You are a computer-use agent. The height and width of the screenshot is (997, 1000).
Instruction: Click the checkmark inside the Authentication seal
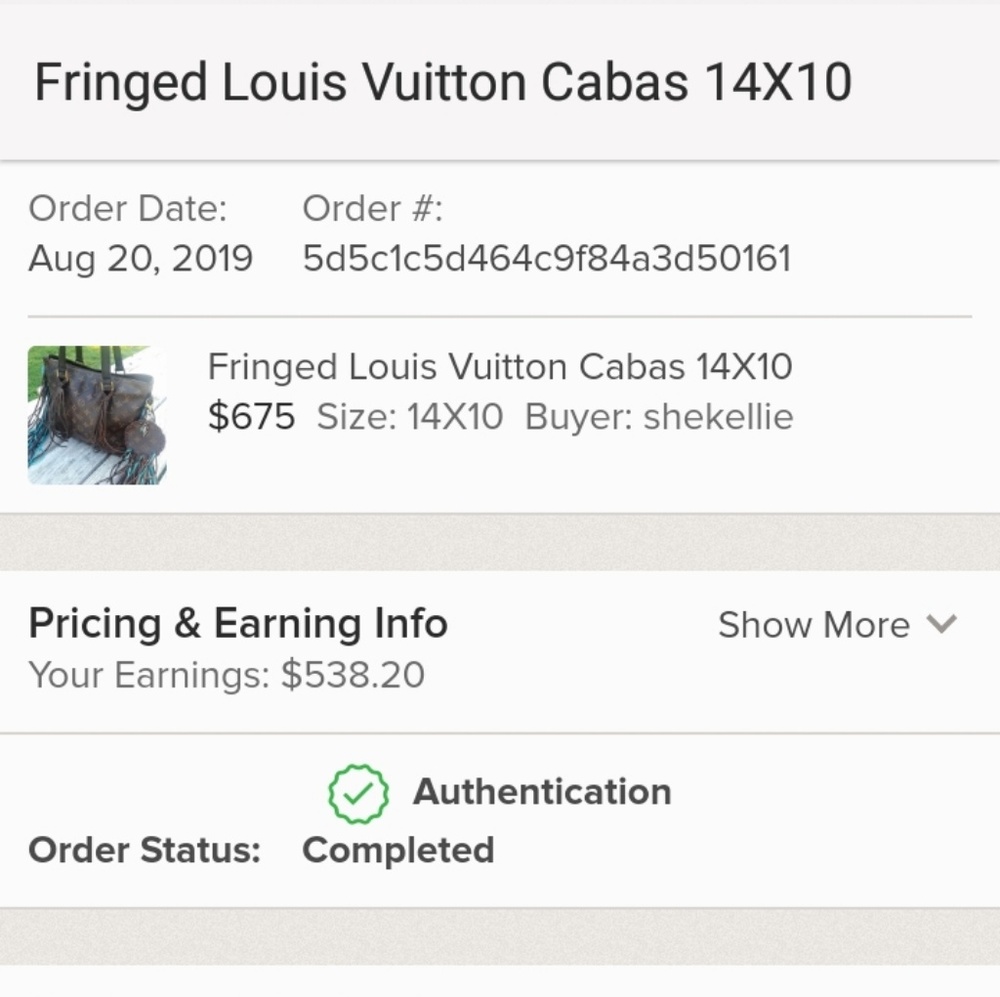pyautogui.click(x=357, y=791)
